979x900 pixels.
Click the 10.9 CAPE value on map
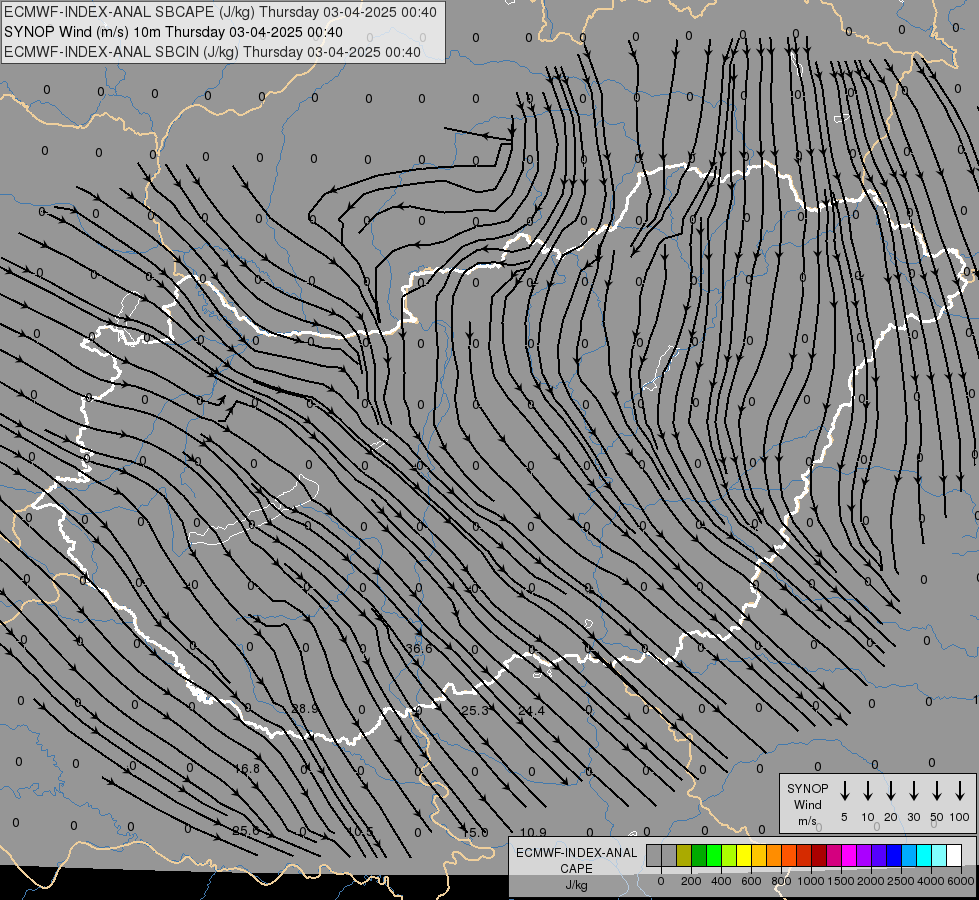click(x=533, y=832)
